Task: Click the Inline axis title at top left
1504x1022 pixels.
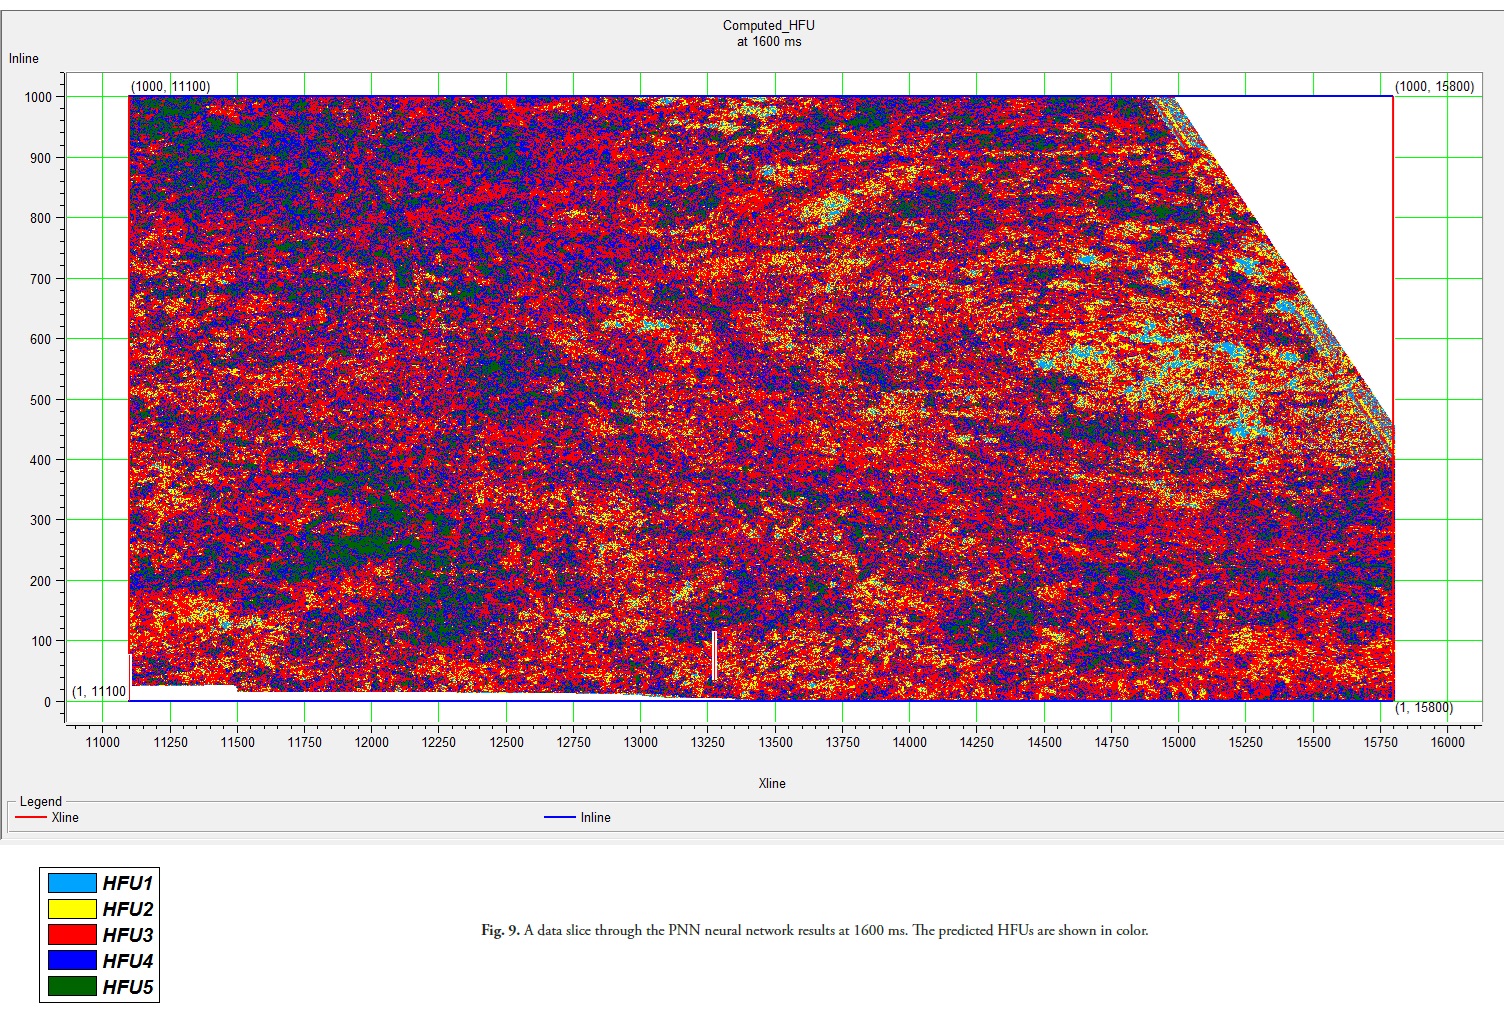Action: pyautogui.click(x=24, y=58)
